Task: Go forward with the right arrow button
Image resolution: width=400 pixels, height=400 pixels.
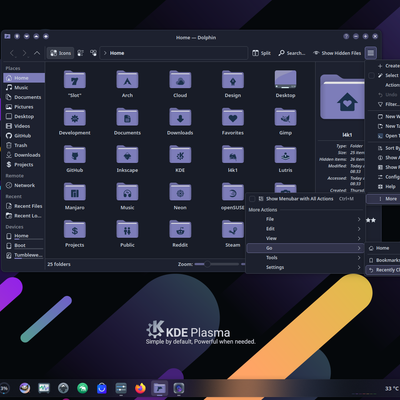Action: (x=24, y=53)
